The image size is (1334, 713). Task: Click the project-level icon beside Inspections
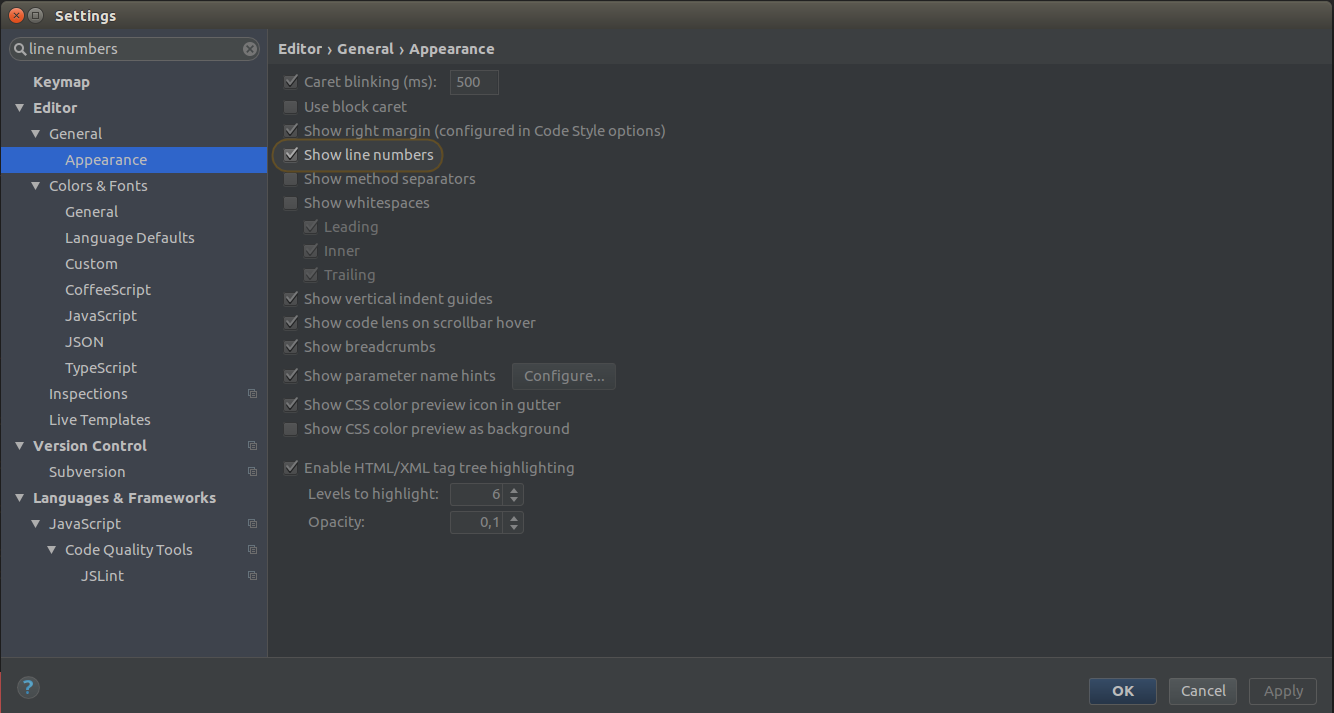[252, 394]
